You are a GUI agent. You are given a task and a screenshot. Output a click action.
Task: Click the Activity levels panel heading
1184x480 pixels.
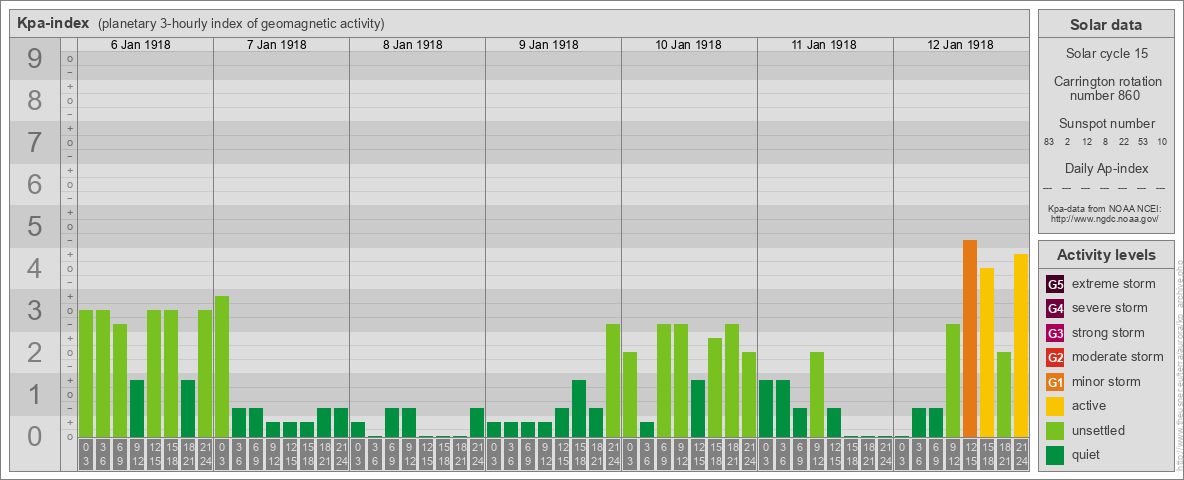(x=1106, y=255)
